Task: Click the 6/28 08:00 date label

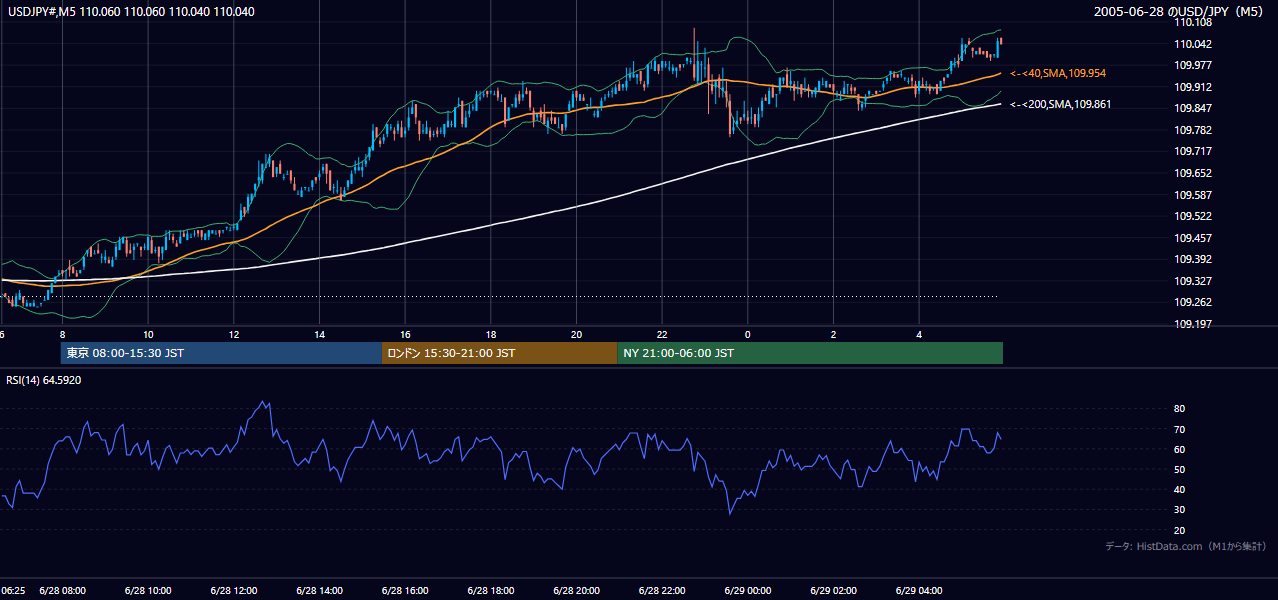Action: tap(62, 591)
